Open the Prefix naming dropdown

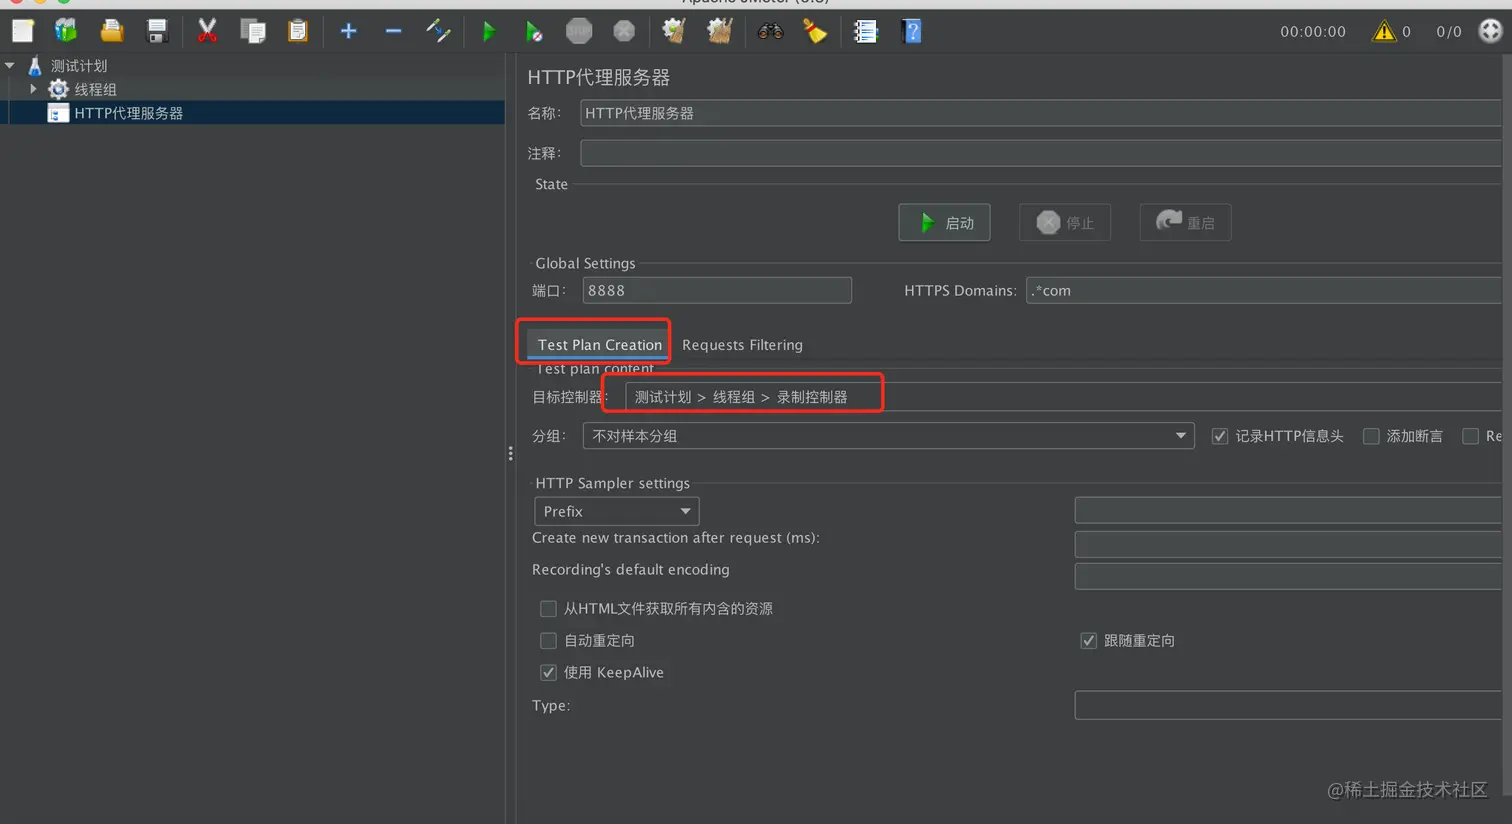(616, 511)
